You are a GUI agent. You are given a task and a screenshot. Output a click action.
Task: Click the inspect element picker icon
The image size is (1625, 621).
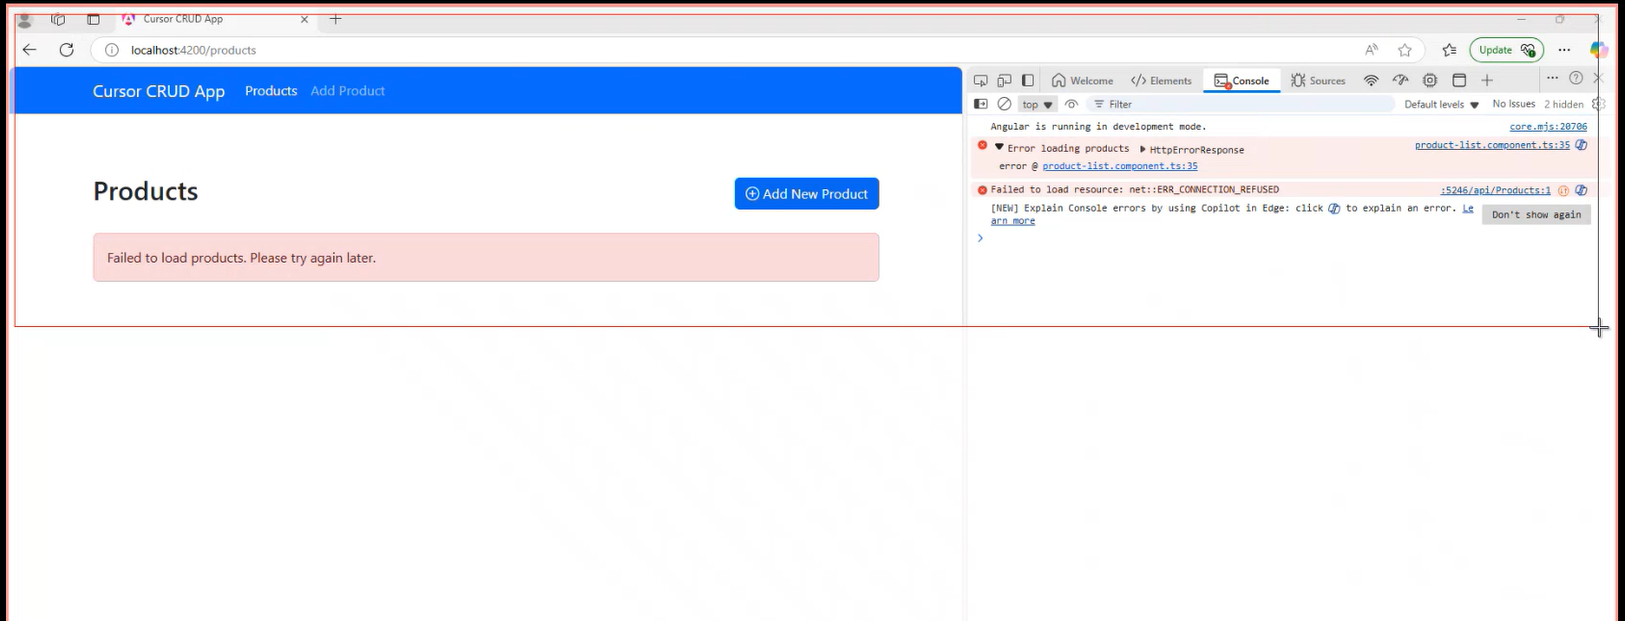[980, 80]
